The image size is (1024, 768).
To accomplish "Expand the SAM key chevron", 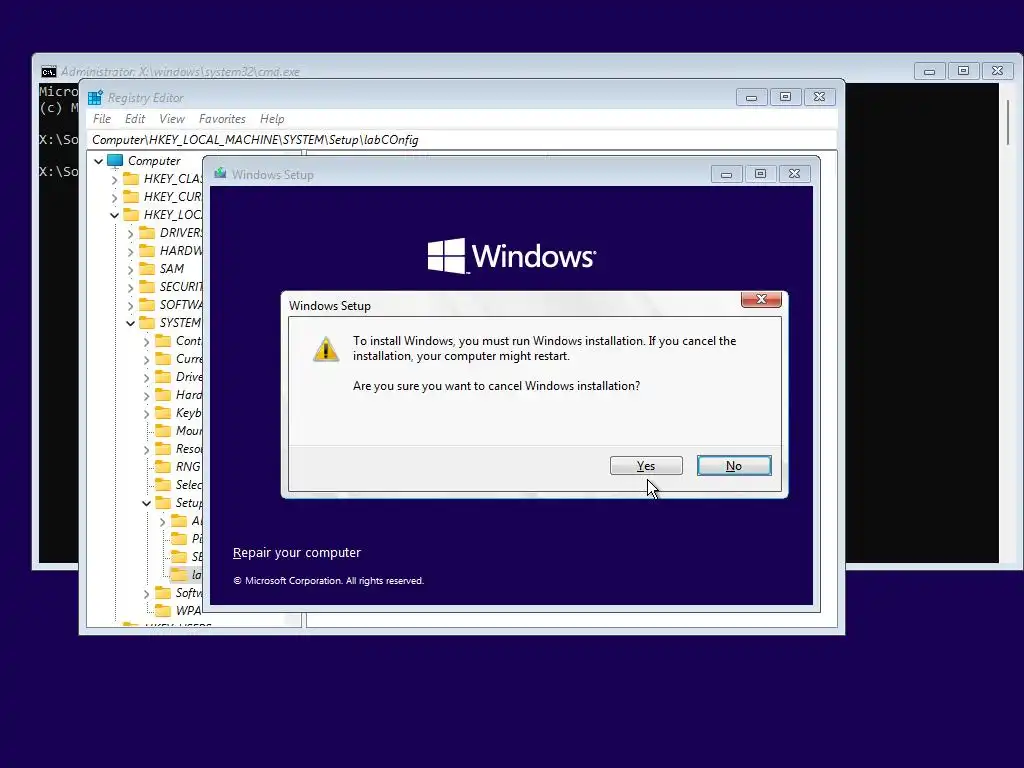I will click(130, 269).
